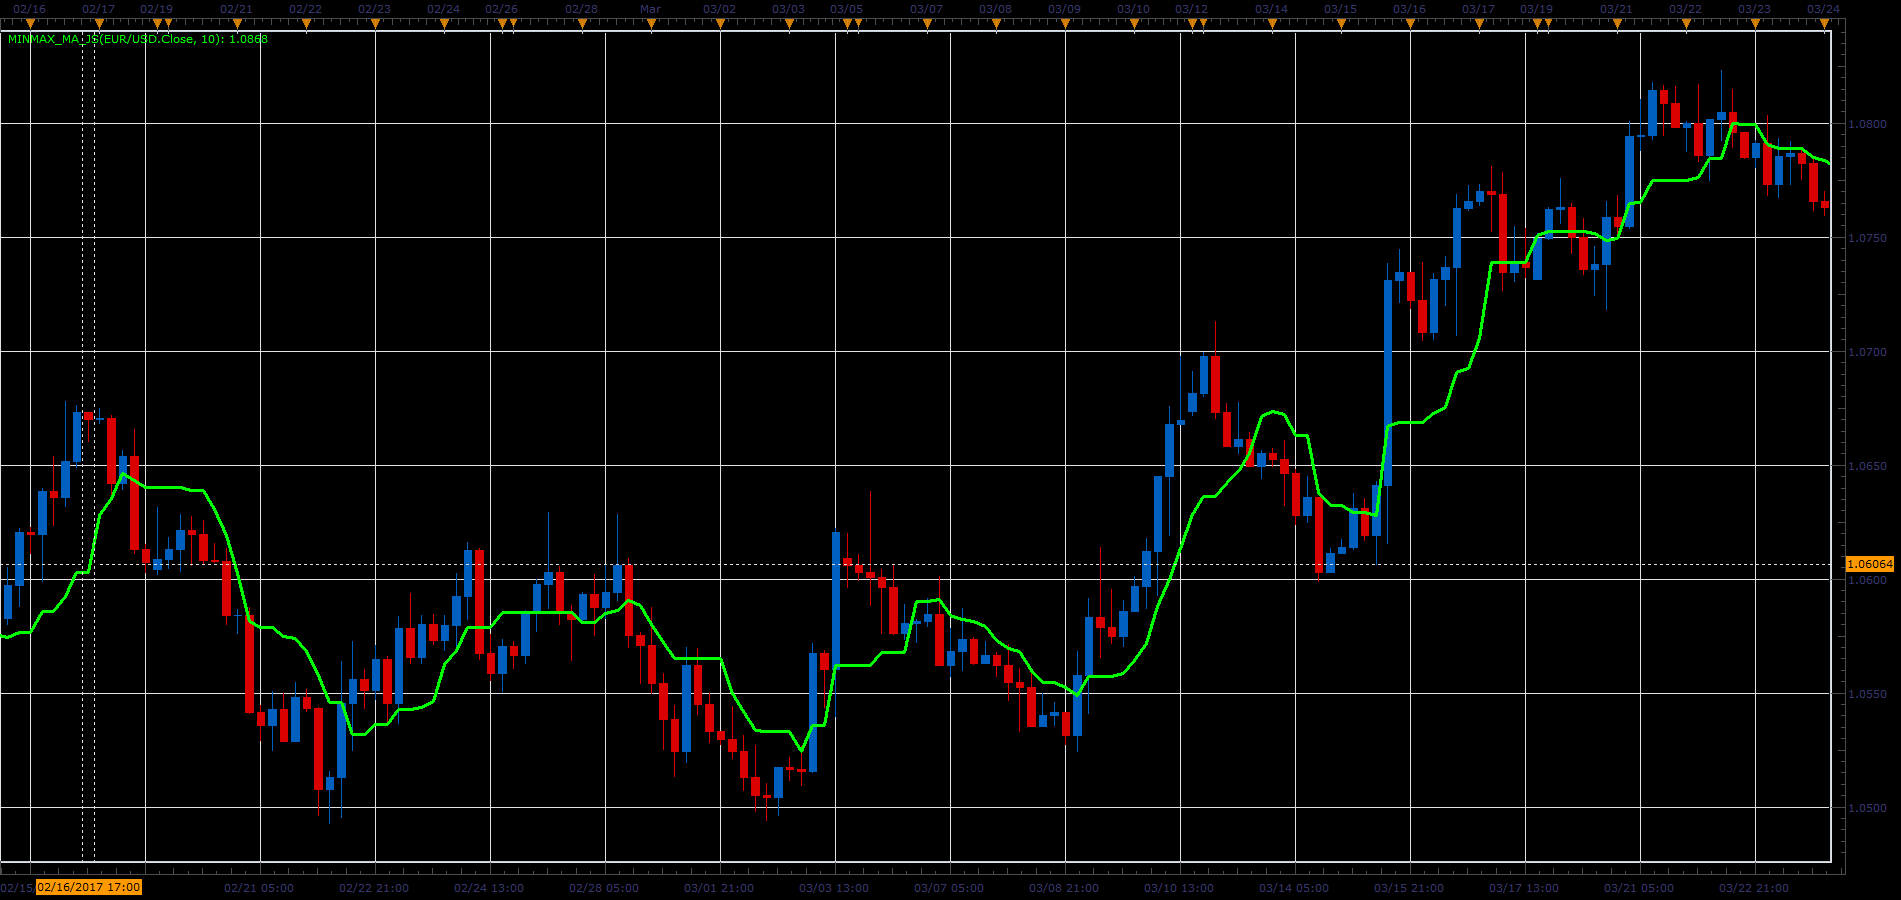Select the orange day marker under 02/28

[x=582, y=24]
